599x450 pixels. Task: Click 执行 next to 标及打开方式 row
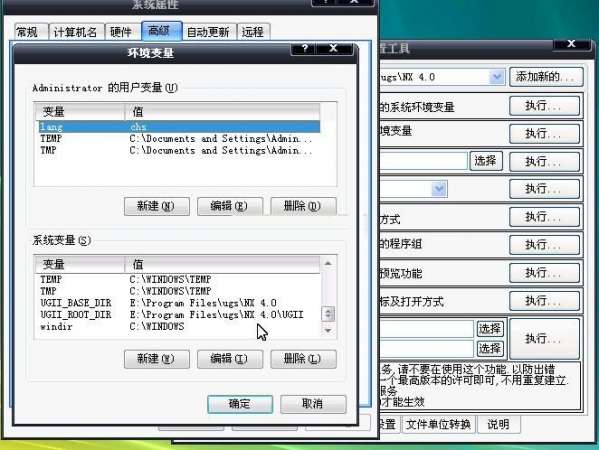coord(545,301)
